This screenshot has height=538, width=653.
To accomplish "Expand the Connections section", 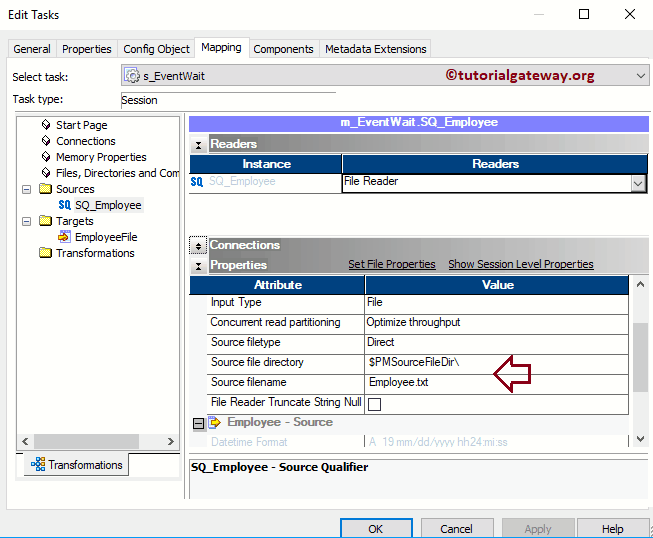I will [x=199, y=246].
